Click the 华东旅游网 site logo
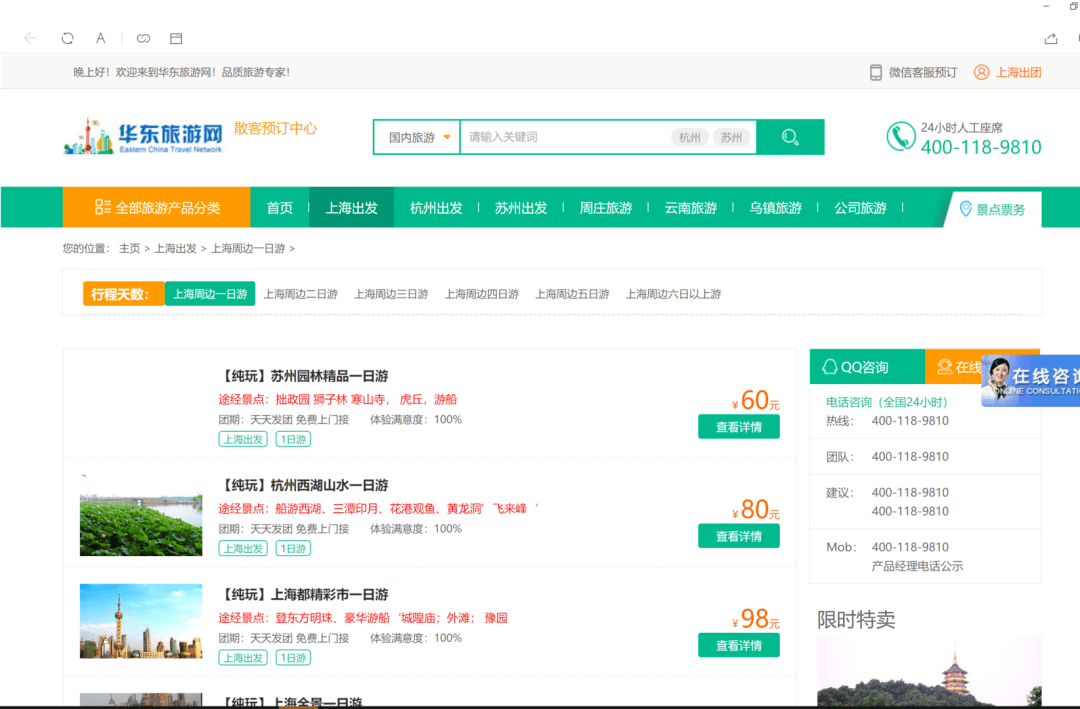 (x=143, y=137)
